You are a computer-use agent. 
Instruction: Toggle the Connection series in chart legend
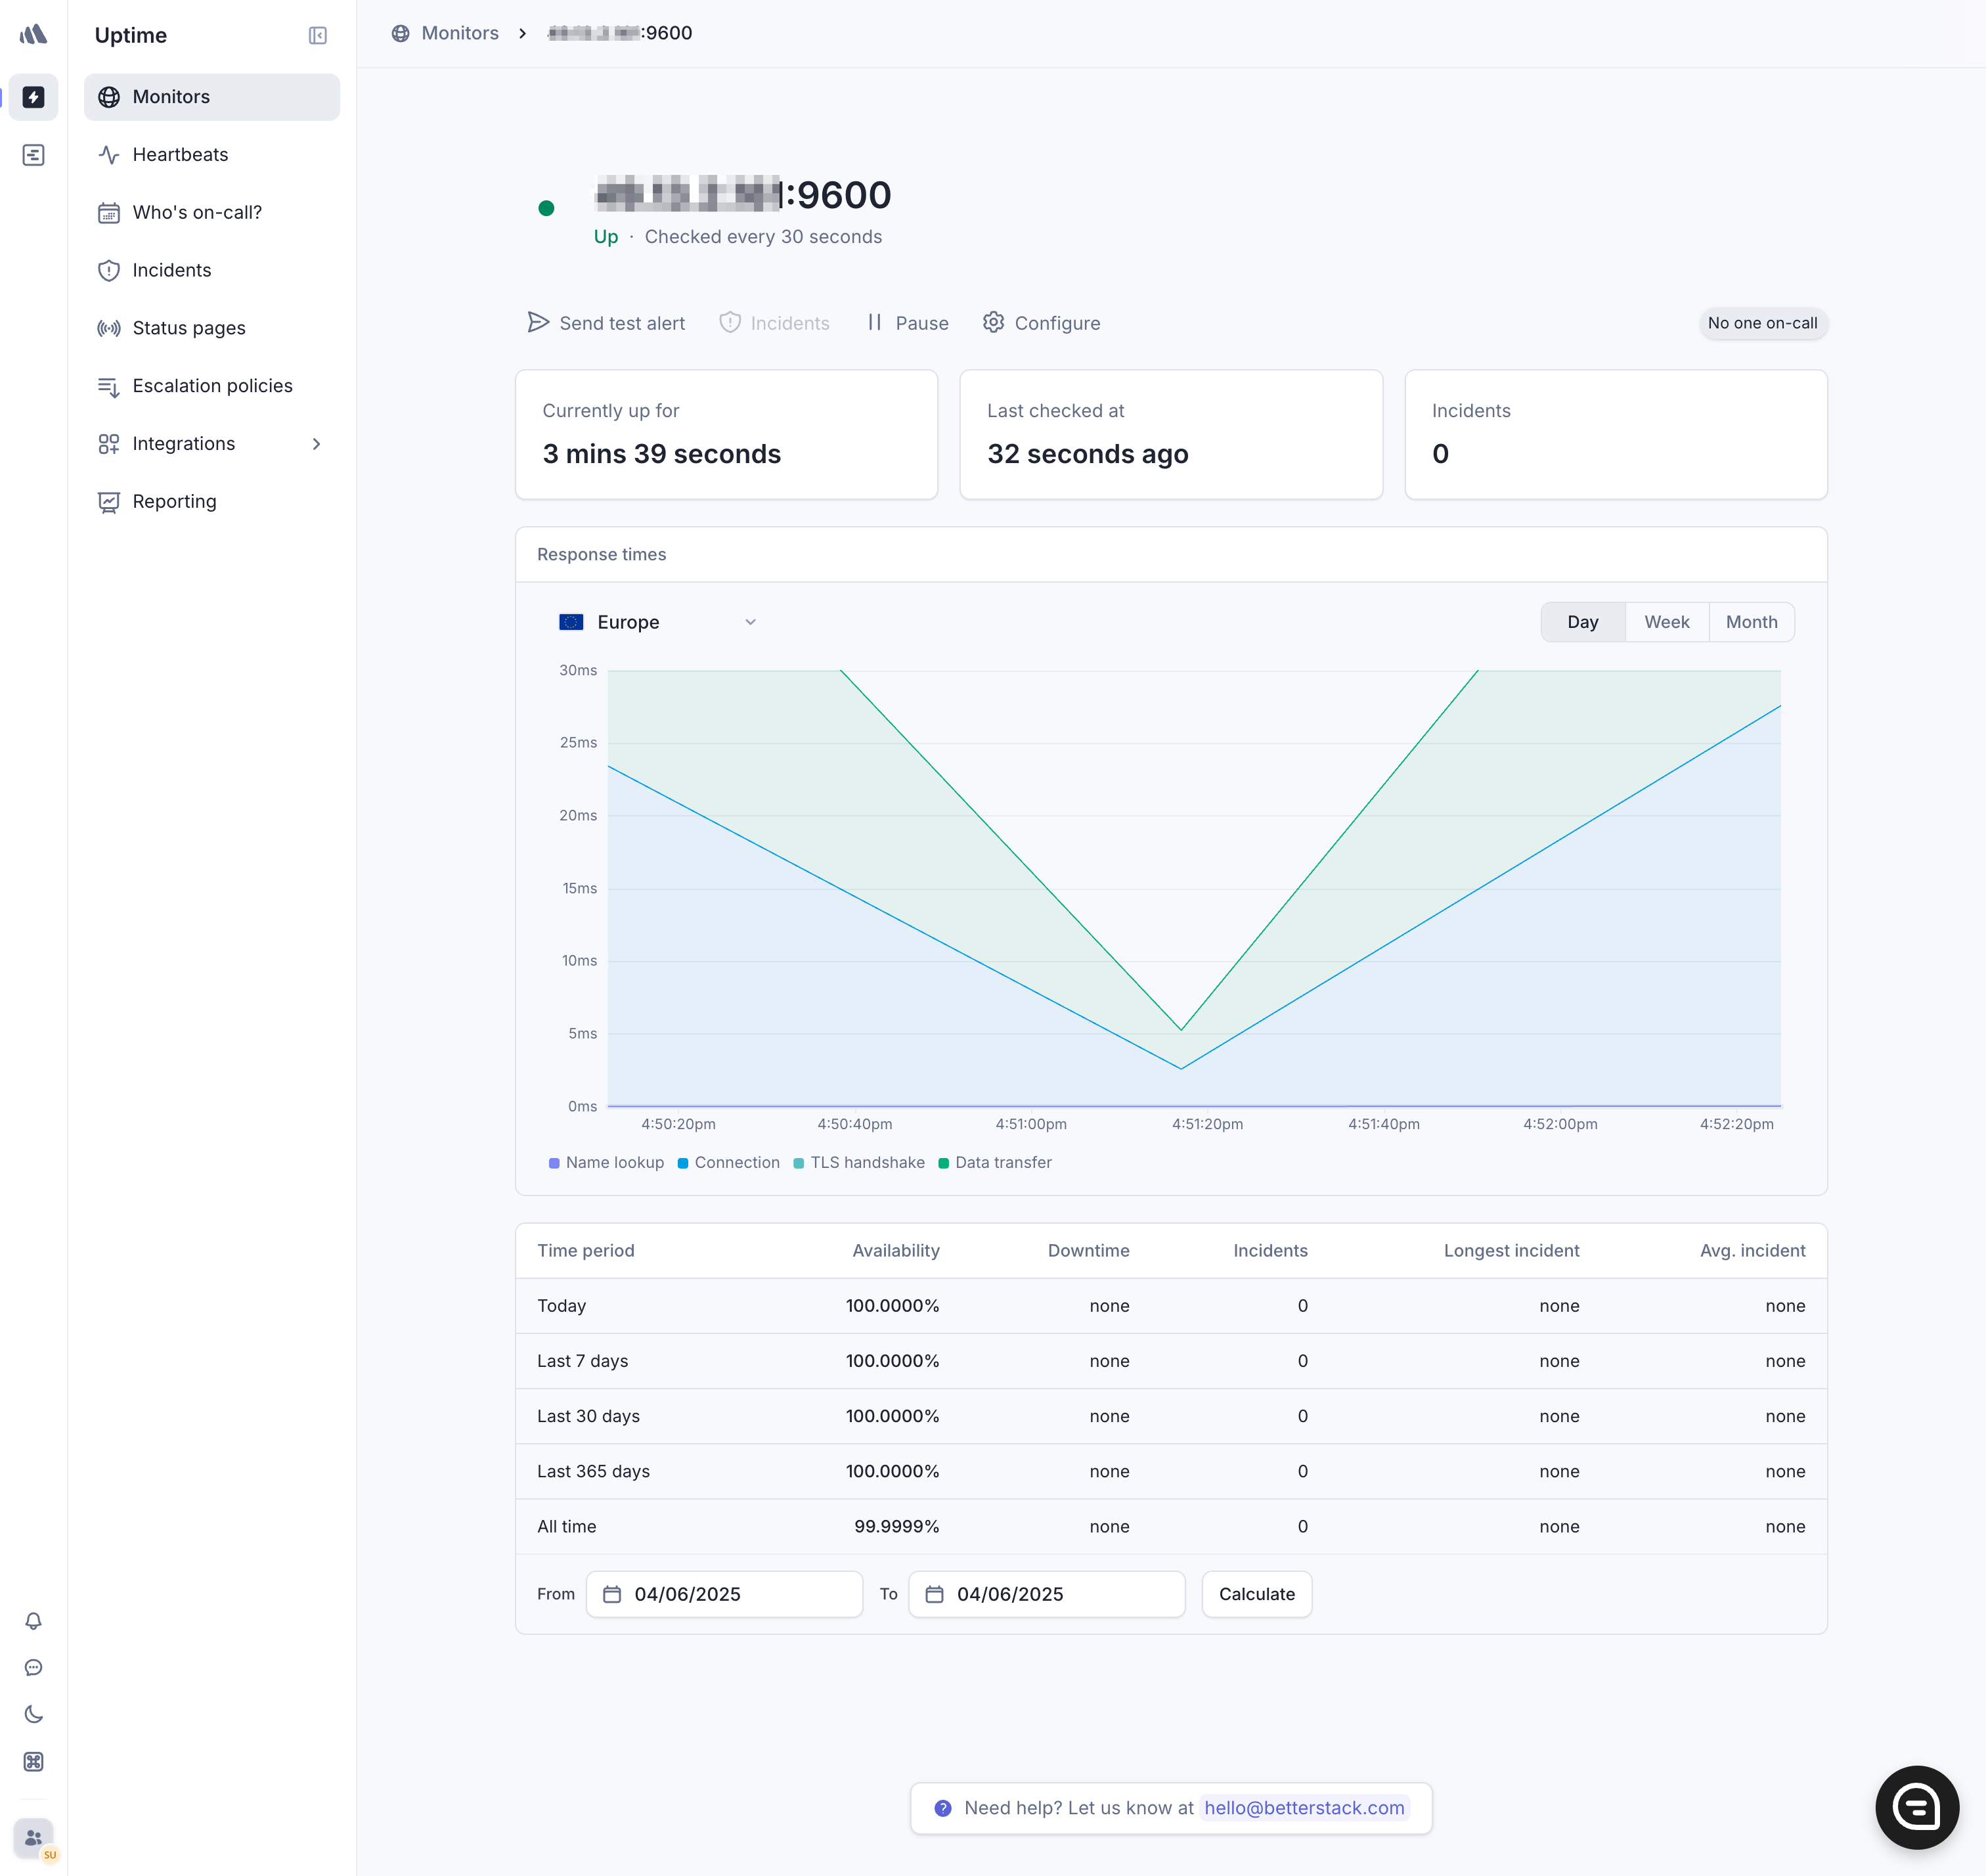click(x=729, y=1162)
